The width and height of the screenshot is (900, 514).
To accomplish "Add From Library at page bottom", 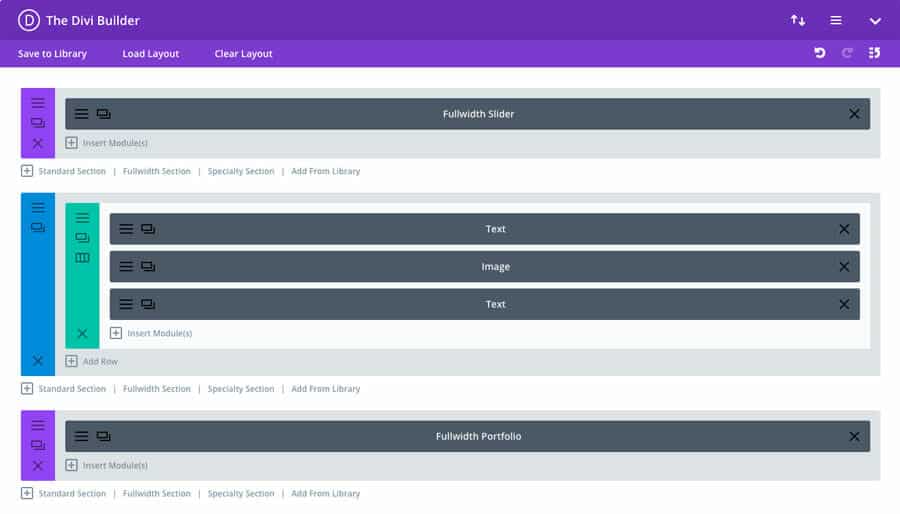I will pyautogui.click(x=325, y=493).
